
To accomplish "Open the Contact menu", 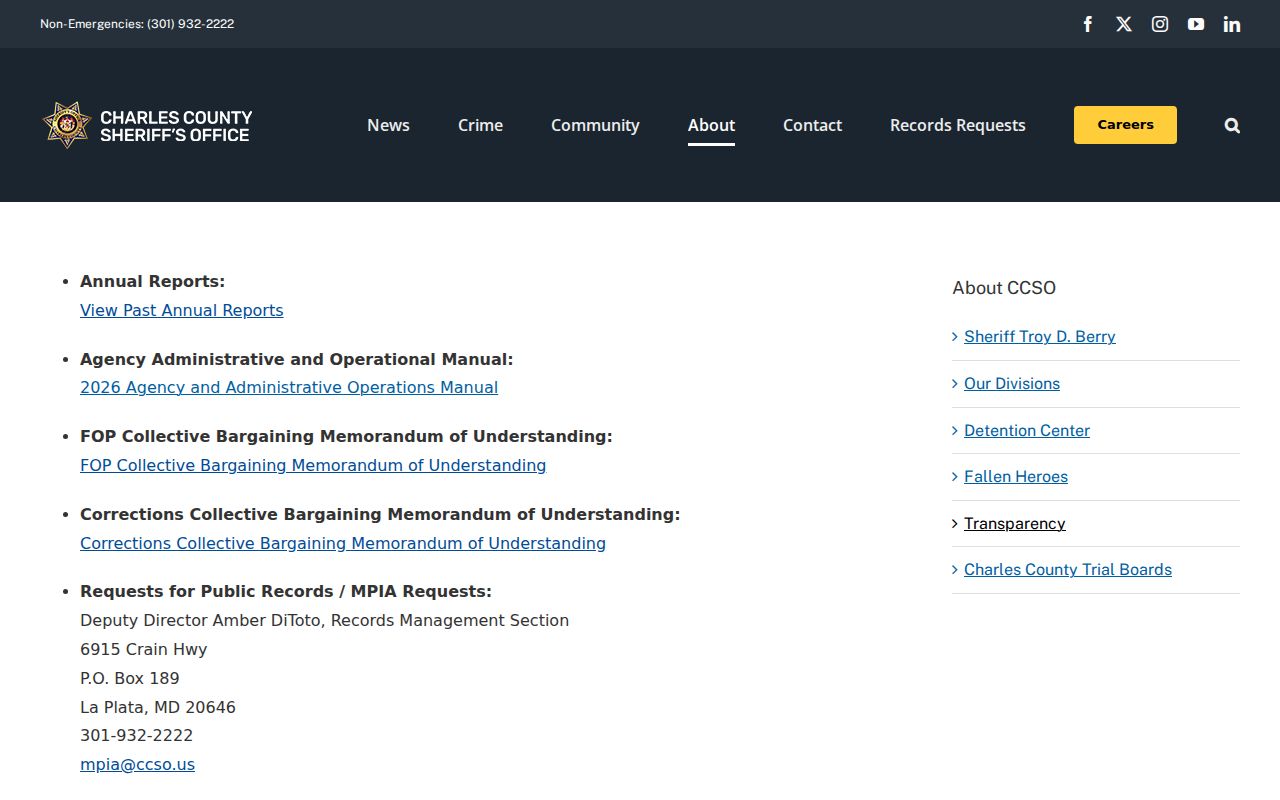I will click(x=812, y=125).
